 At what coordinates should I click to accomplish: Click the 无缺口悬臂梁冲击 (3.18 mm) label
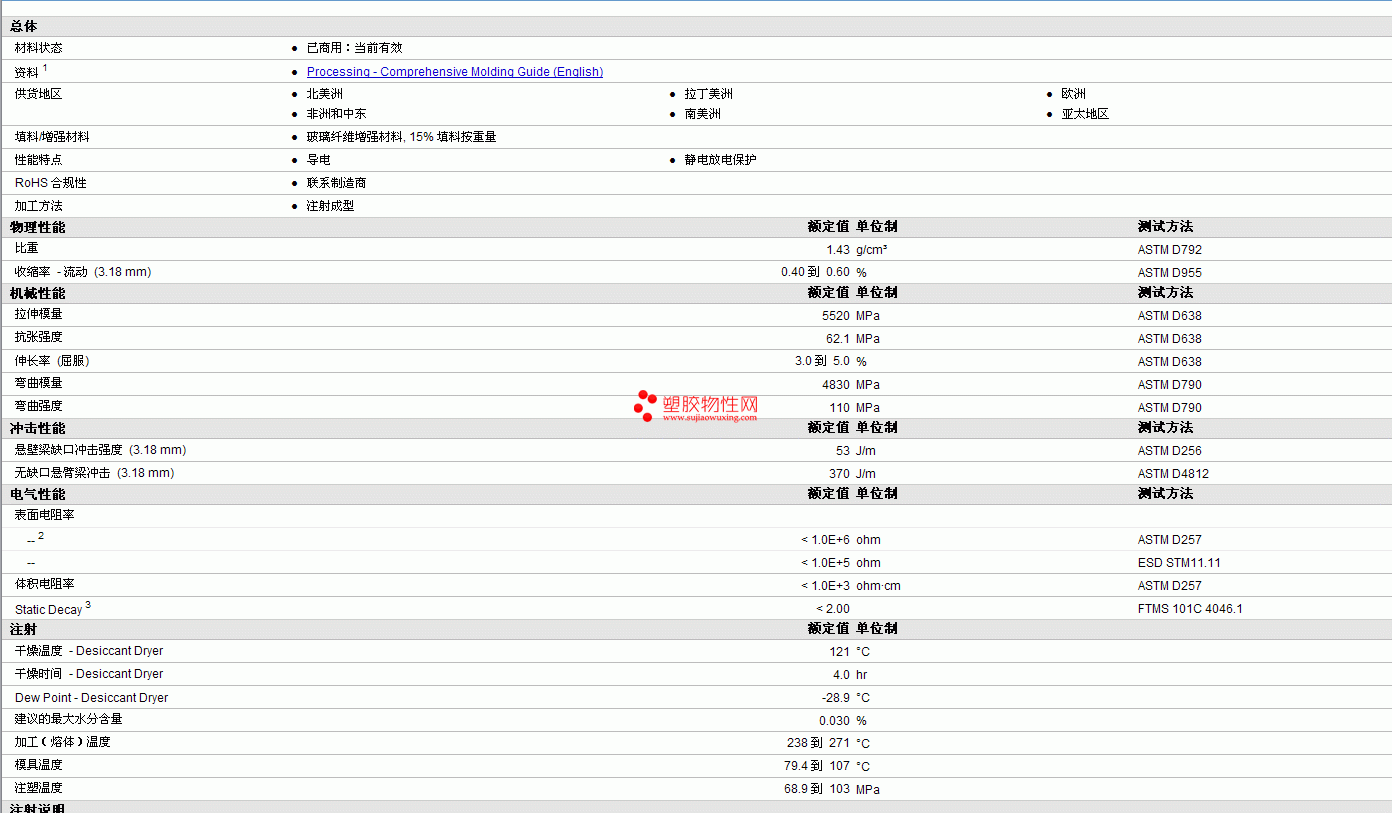(94, 473)
